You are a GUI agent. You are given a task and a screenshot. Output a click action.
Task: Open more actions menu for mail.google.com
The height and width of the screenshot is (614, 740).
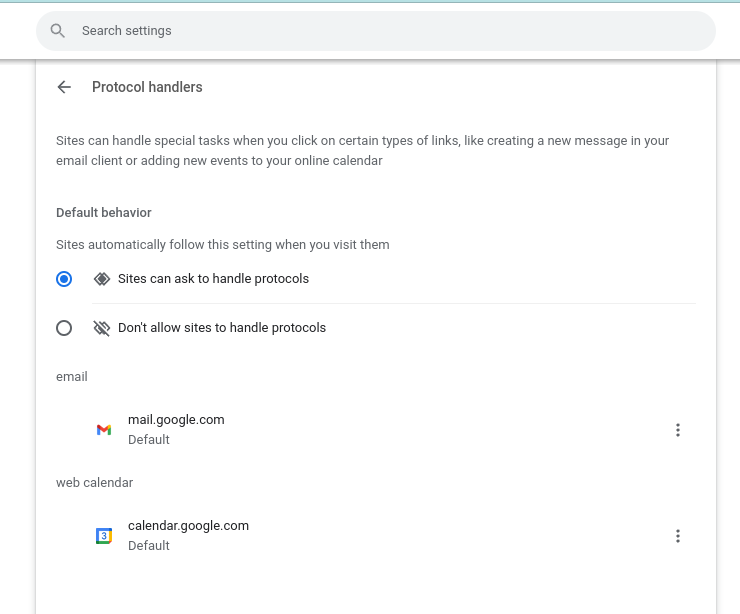pyautogui.click(x=678, y=430)
